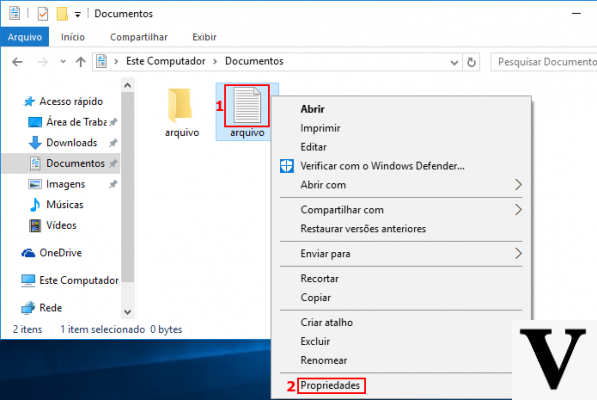Click the Explorer window system icon
This screenshot has height=400, width=597.
[x=14, y=13]
